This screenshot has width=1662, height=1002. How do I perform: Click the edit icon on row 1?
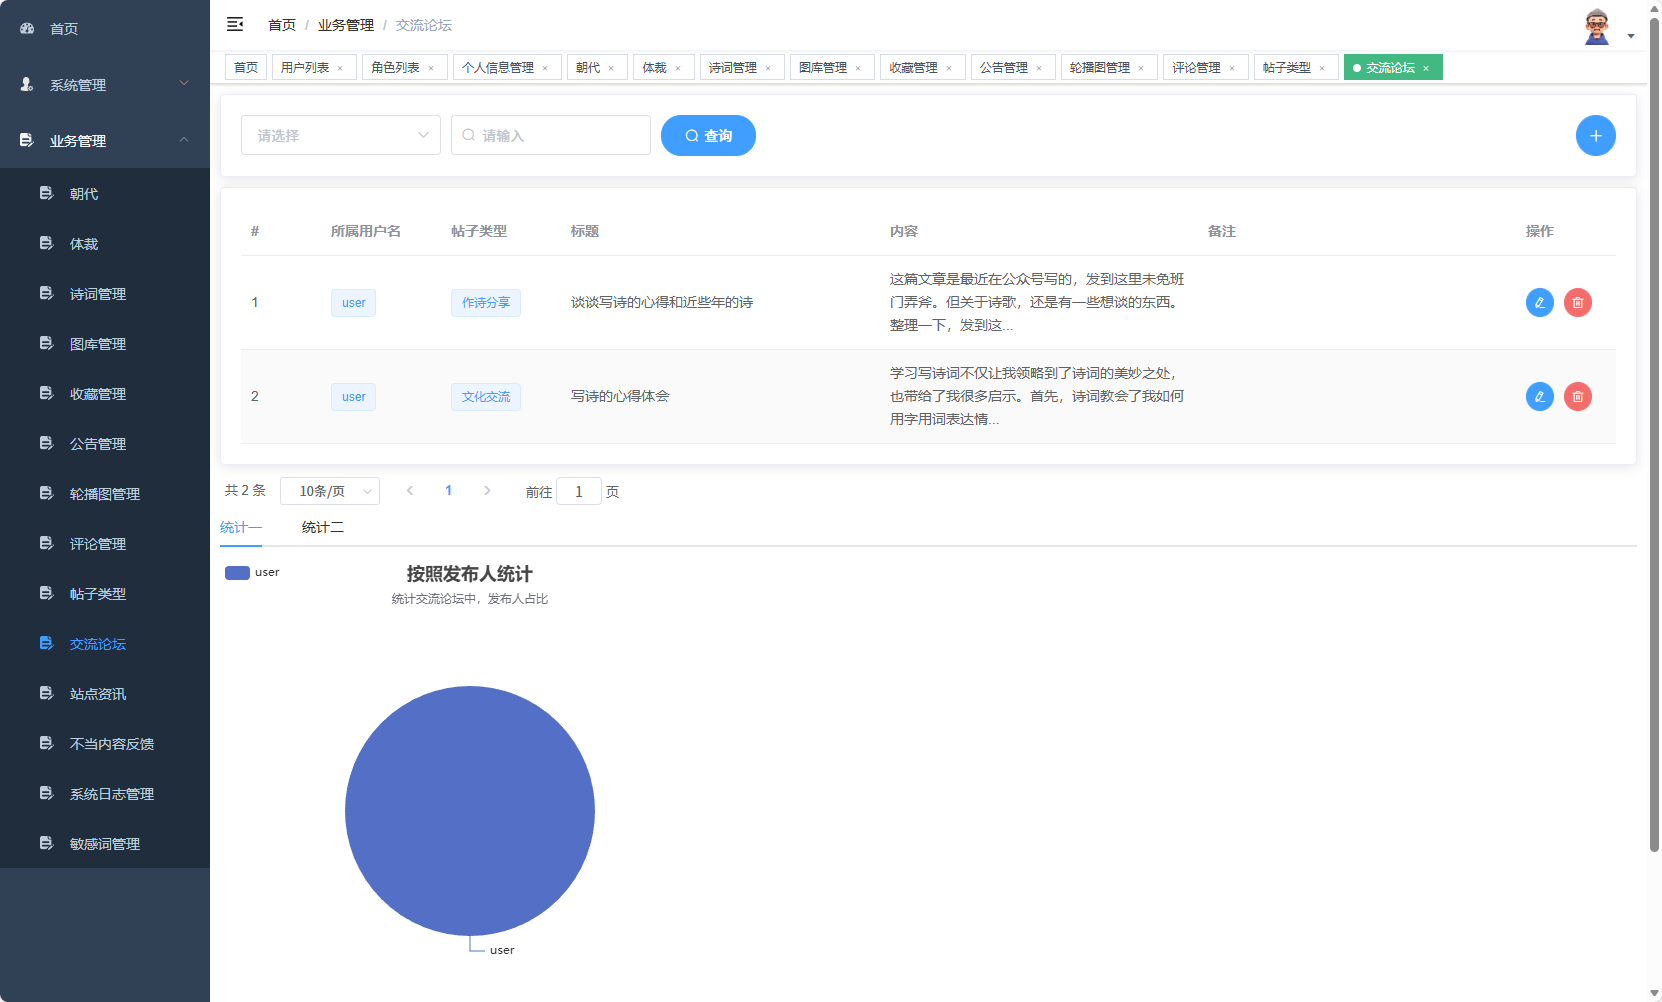1539,302
